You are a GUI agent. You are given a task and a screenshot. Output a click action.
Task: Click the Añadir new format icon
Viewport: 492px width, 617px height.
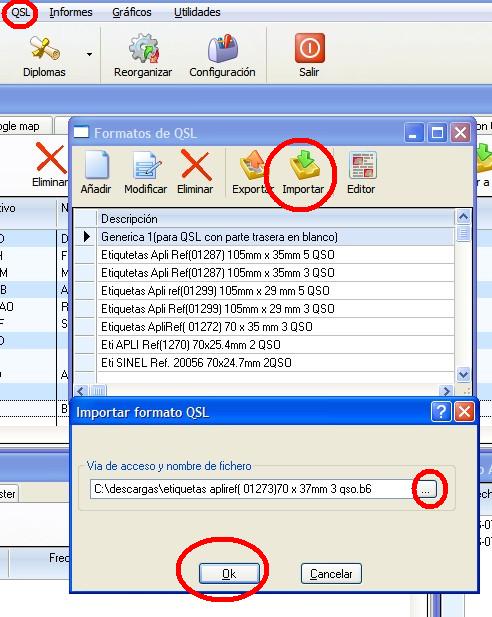[96, 165]
